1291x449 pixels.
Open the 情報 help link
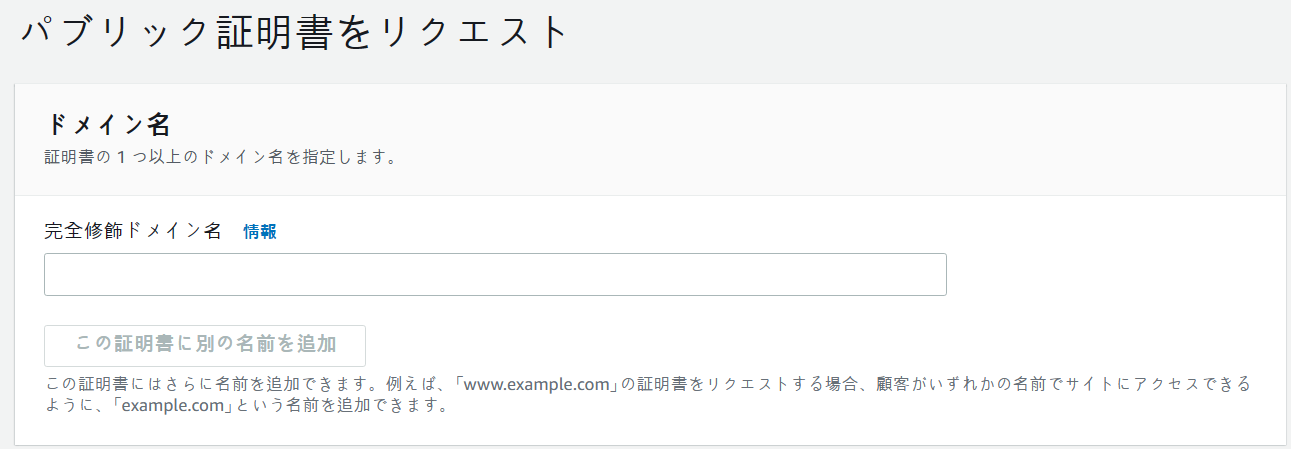point(259,232)
